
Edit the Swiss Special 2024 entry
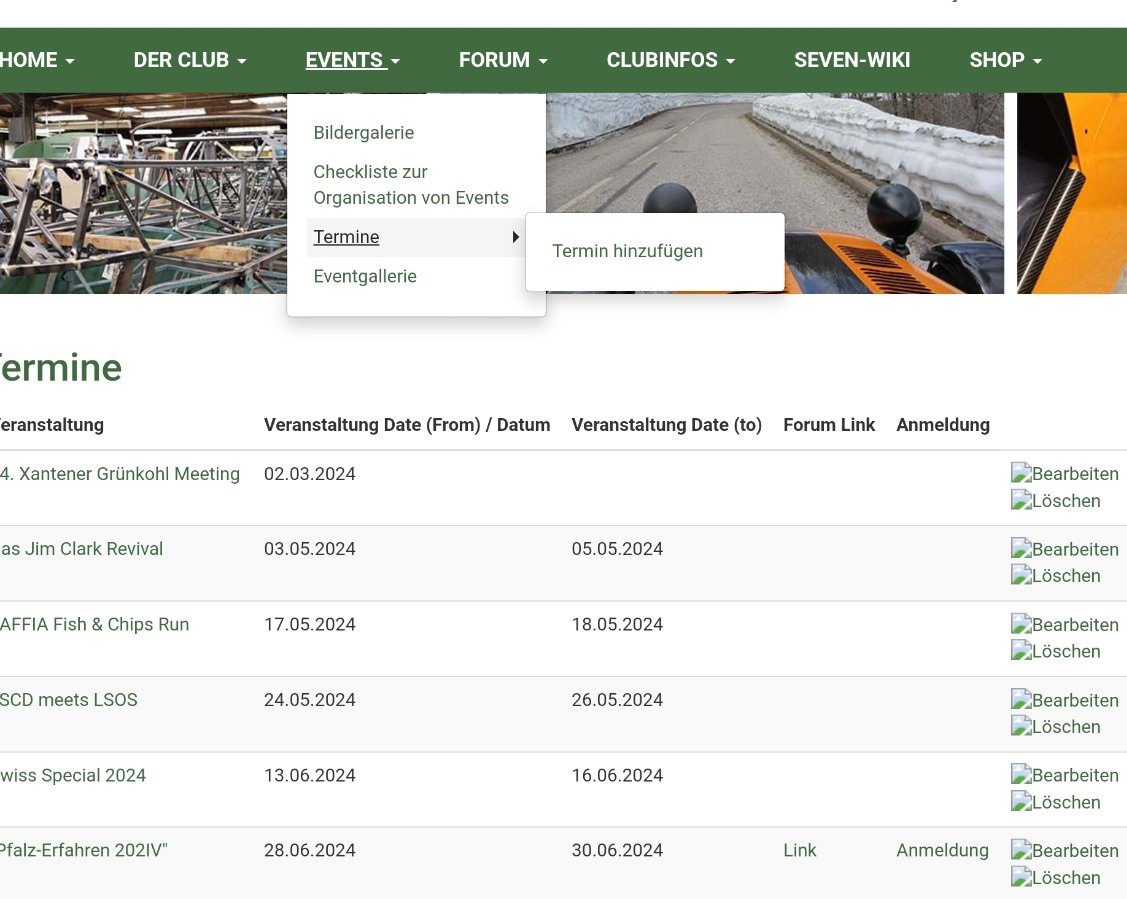(1064, 776)
